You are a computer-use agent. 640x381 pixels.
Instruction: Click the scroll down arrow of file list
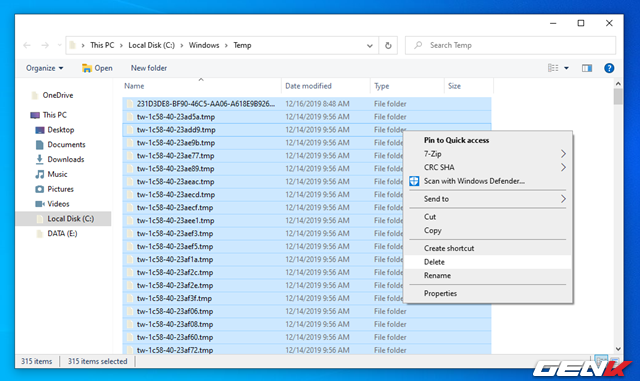tap(618, 349)
